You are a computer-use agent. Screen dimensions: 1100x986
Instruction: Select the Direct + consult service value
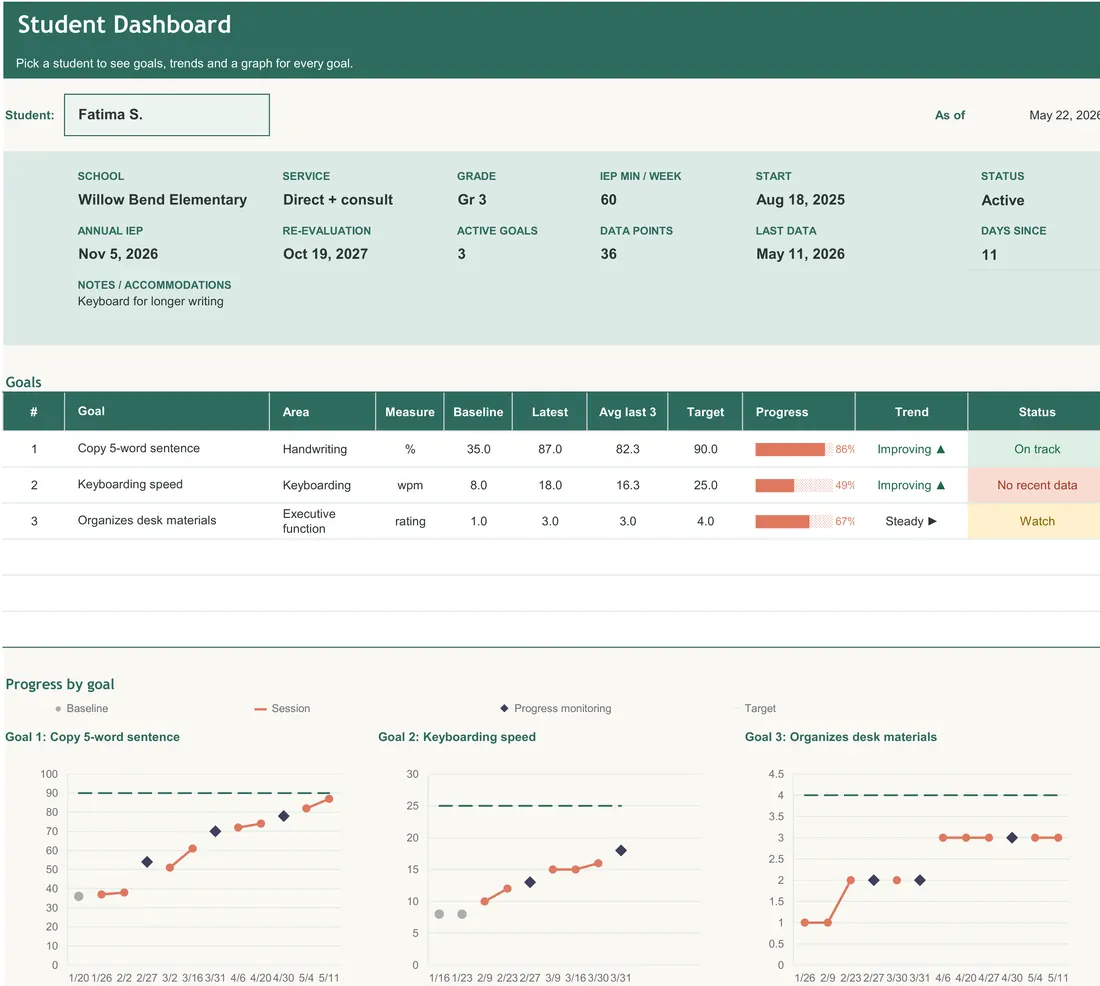(337, 200)
